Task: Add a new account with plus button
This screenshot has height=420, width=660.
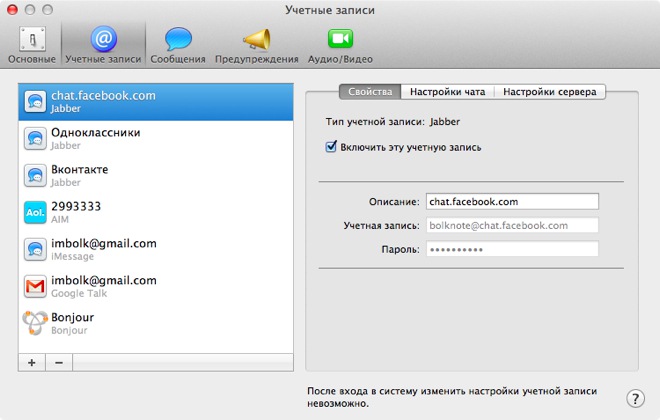Action: pyautogui.click(x=32, y=362)
